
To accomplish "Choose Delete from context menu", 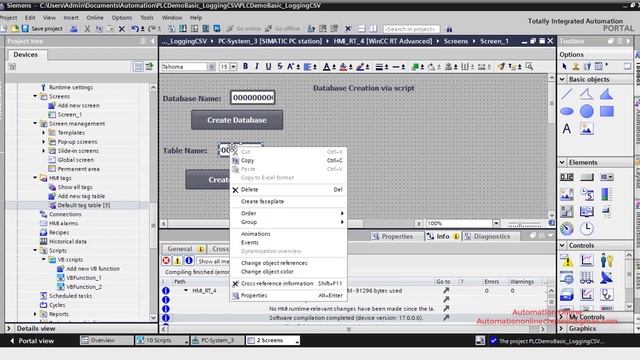I will [x=288, y=189].
